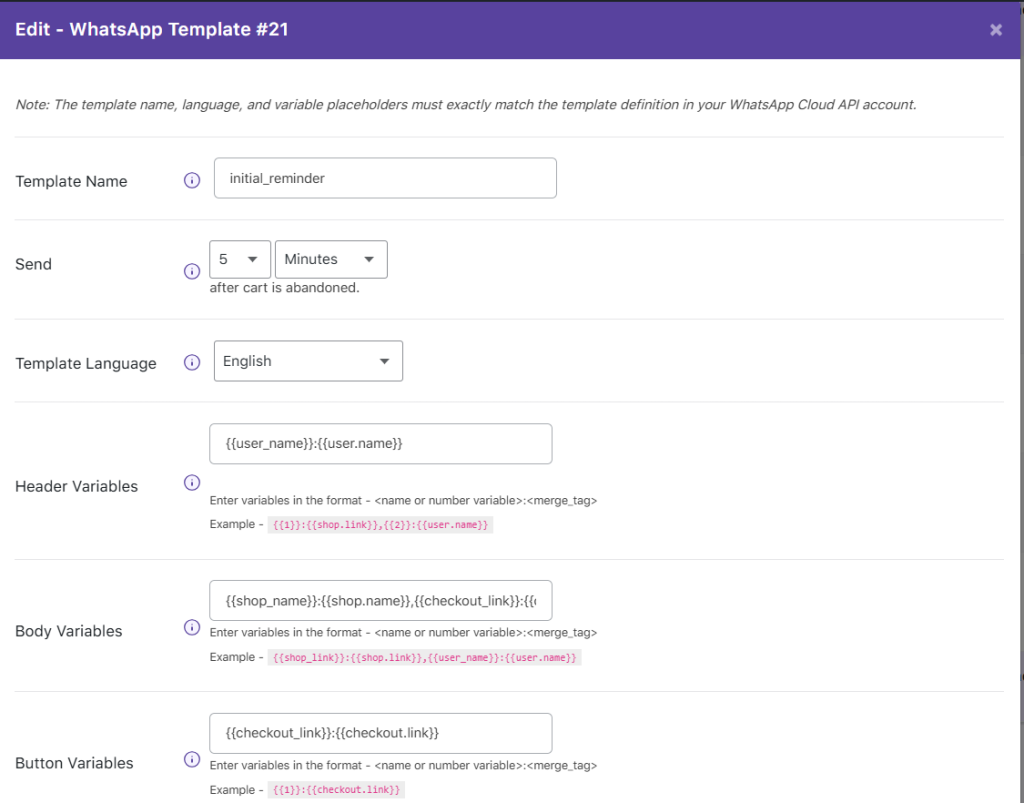Click the dialog title 'Edit - WhatsApp Template #21'
Screen dimensions: 1024x803
click(152, 30)
